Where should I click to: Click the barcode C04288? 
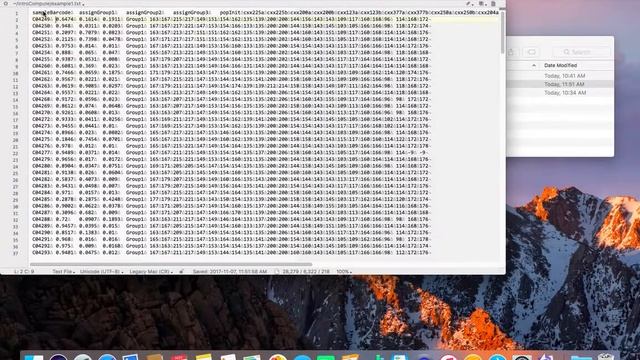42,219
